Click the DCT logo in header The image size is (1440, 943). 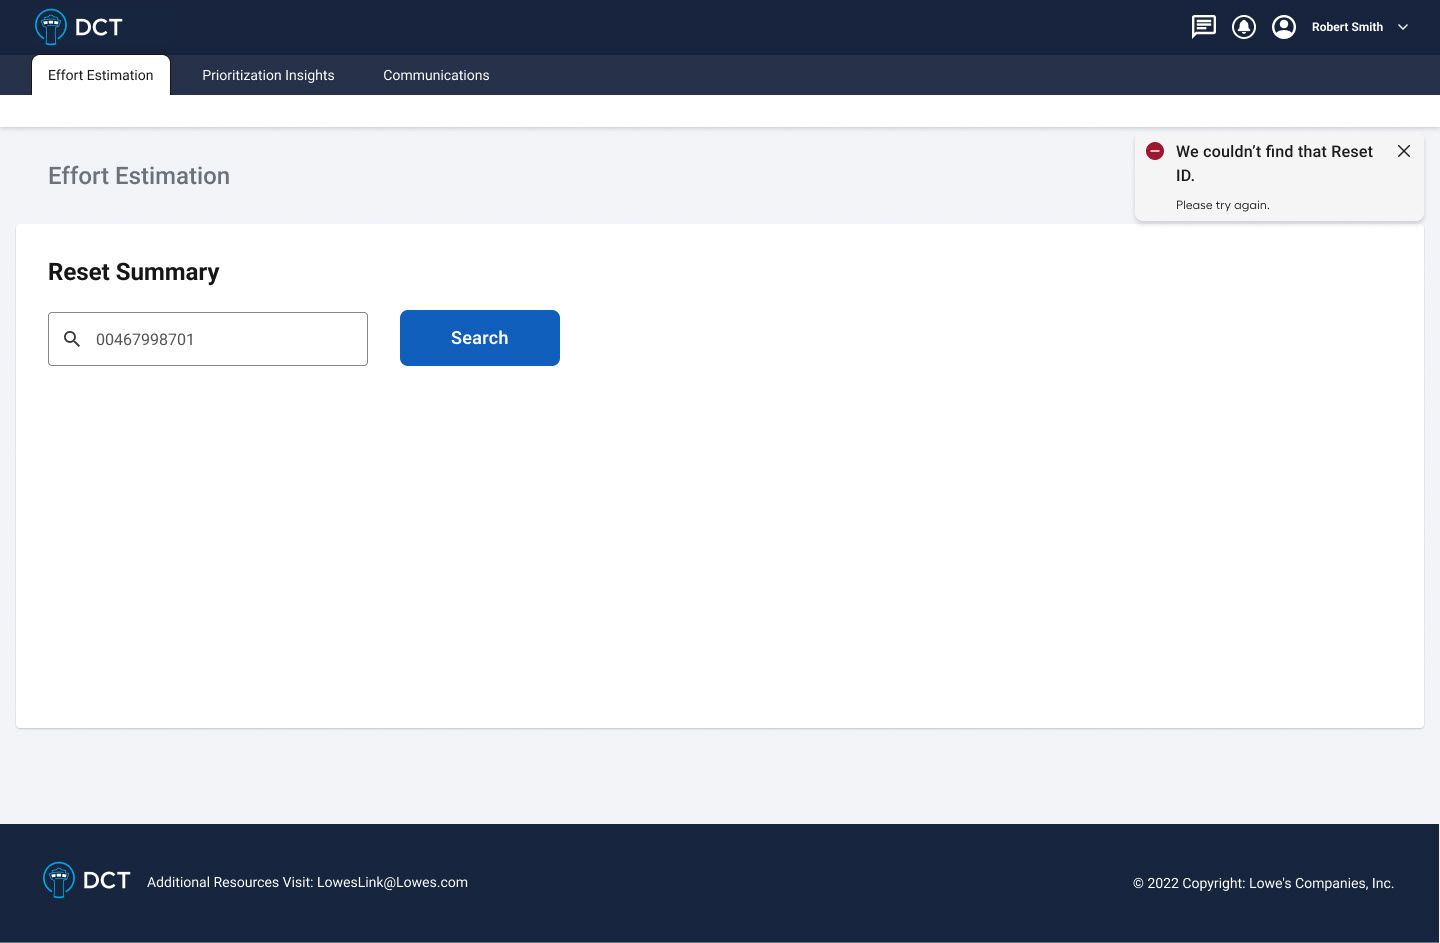click(x=78, y=27)
